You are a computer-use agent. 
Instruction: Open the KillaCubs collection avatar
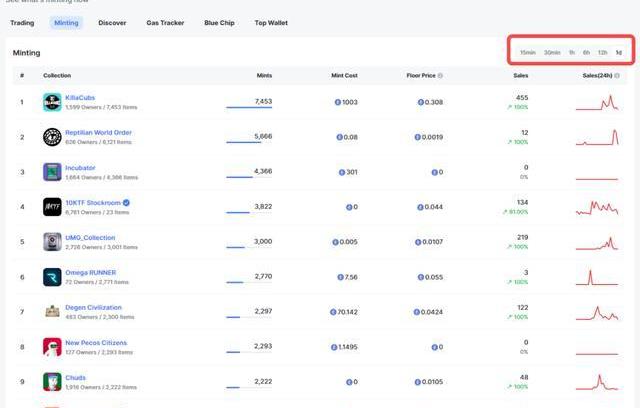[x=52, y=102]
